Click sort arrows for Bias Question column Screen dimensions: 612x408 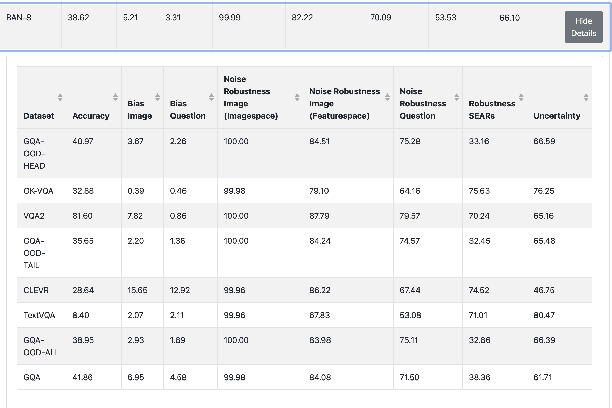(211, 96)
